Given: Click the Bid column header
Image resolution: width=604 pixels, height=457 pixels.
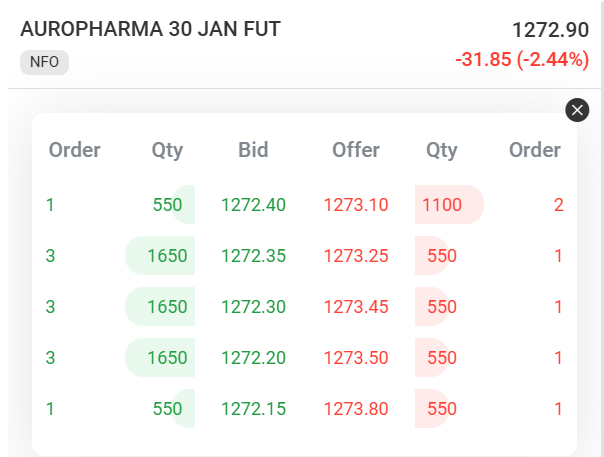Looking at the screenshot, I should tap(253, 150).
